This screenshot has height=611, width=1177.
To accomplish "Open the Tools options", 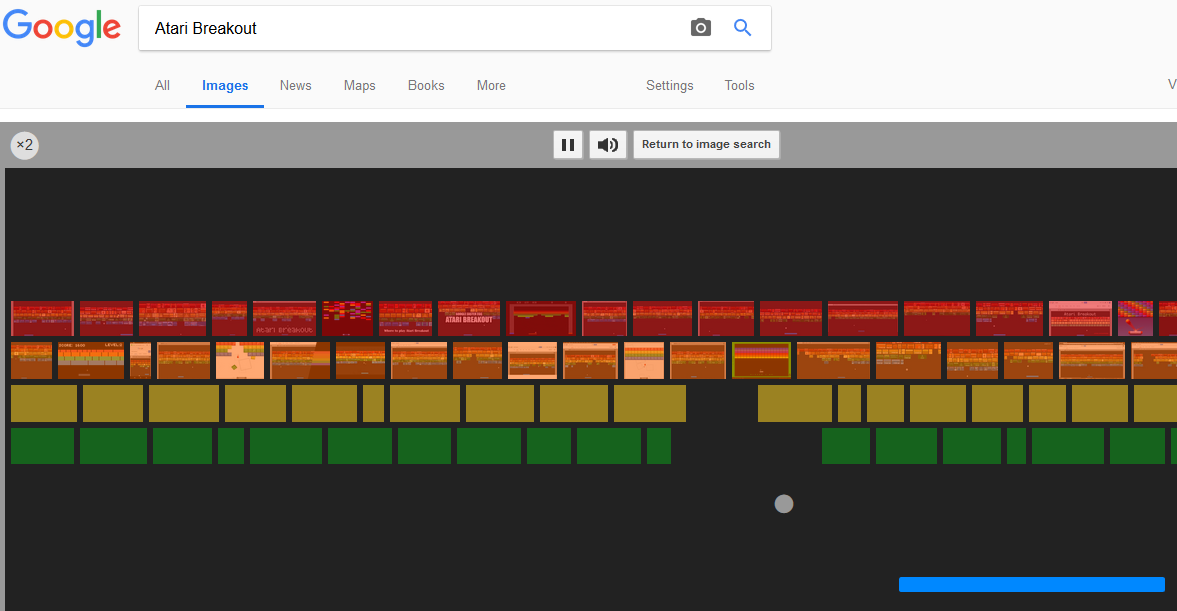I will tap(739, 86).
